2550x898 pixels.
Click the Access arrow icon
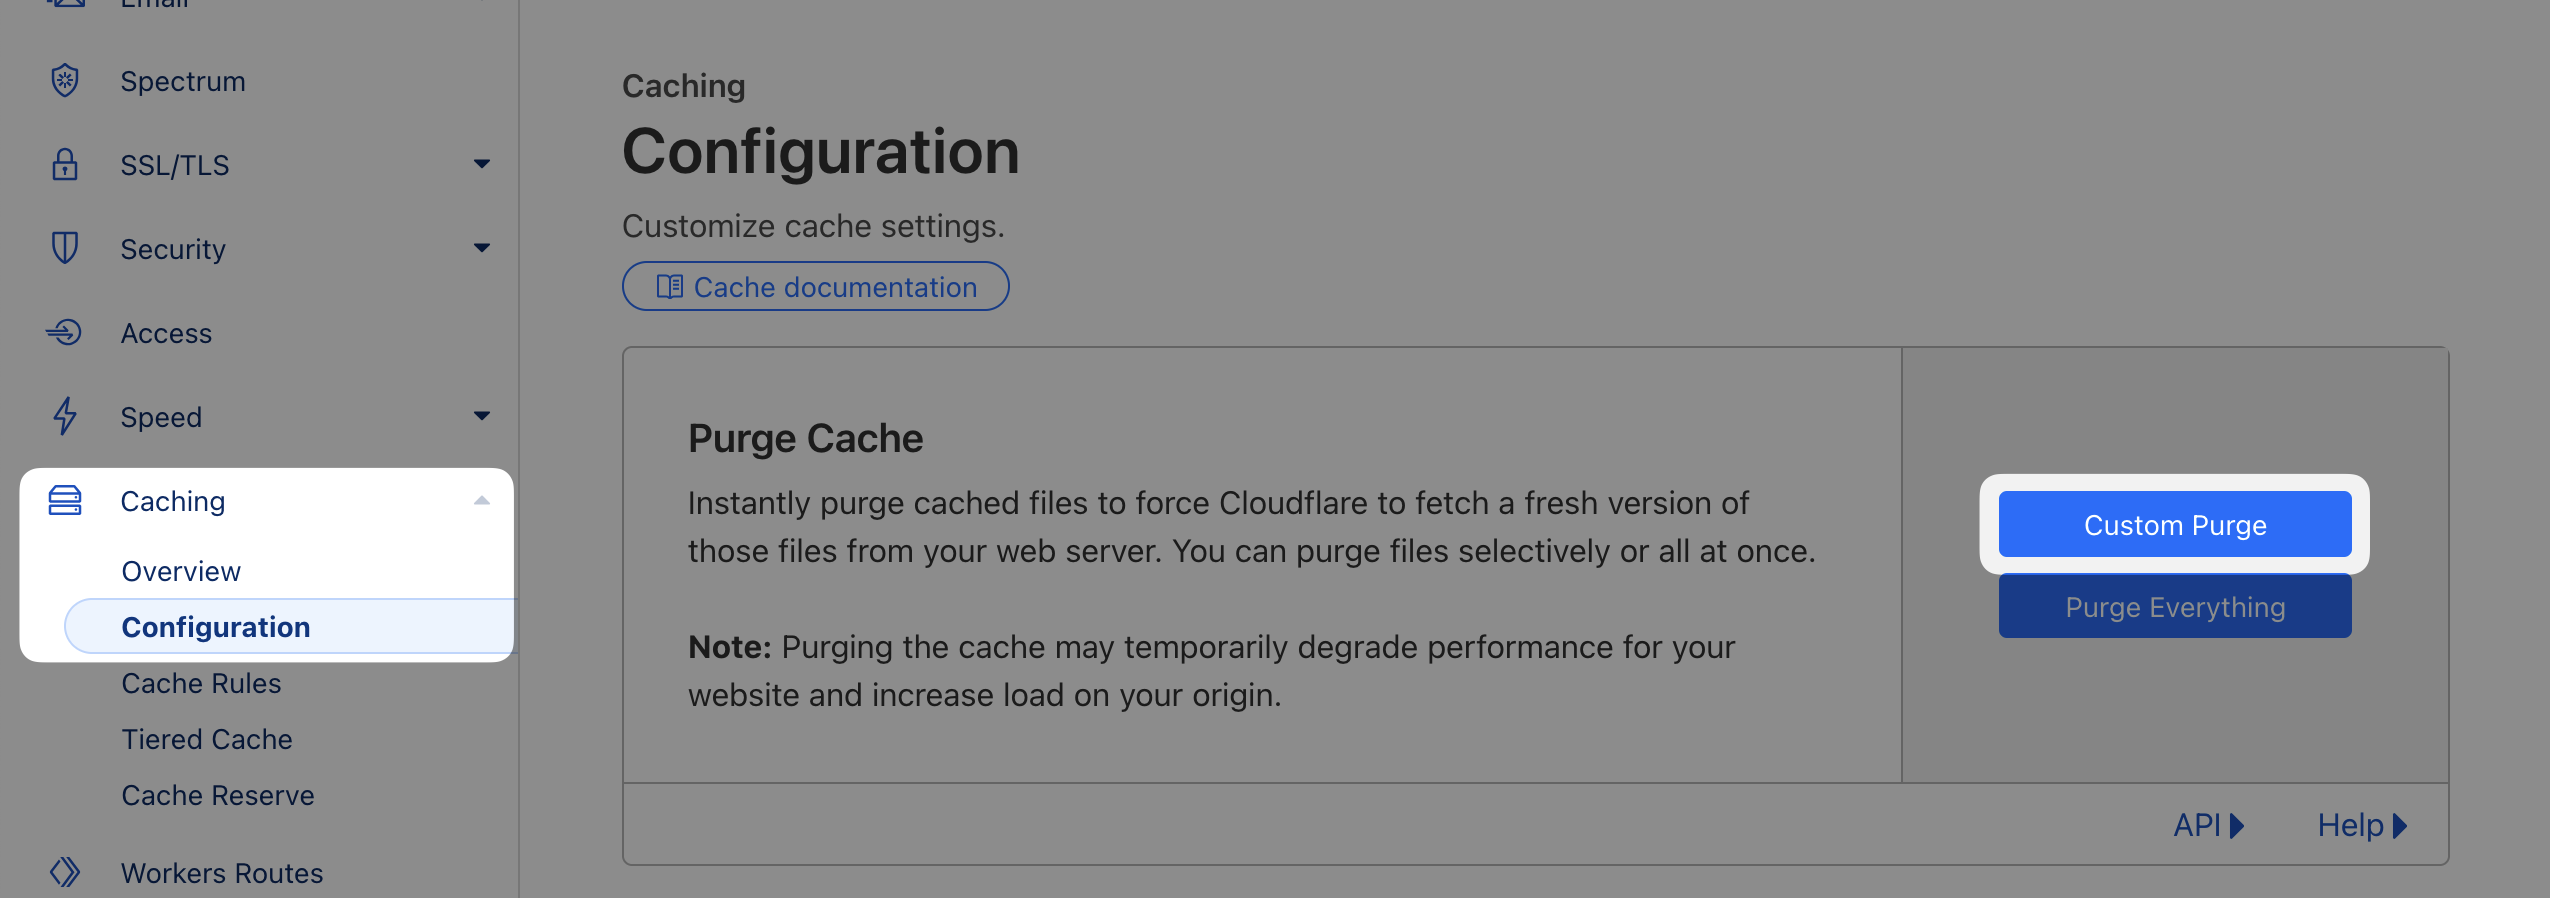click(65, 332)
